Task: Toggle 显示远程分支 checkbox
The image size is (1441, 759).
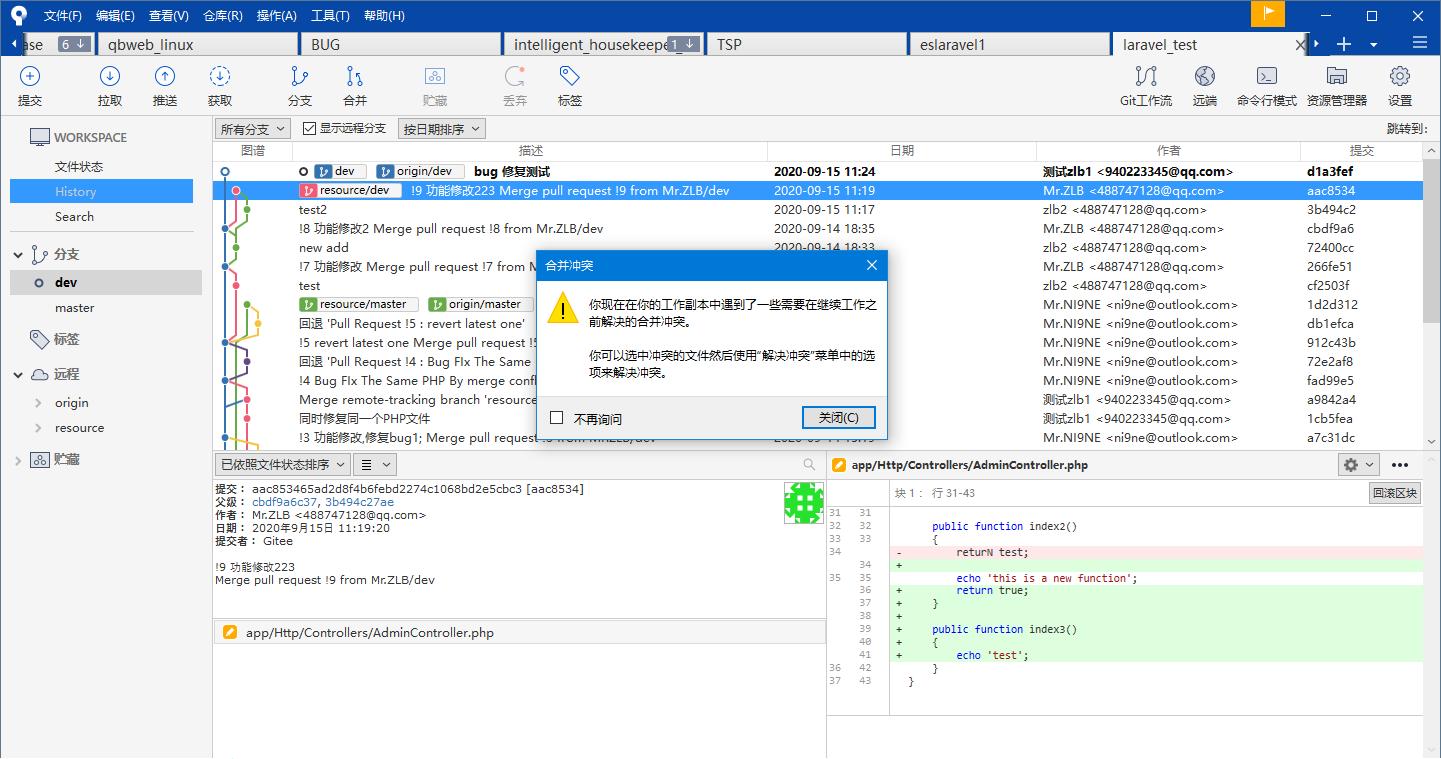Action: [310, 129]
